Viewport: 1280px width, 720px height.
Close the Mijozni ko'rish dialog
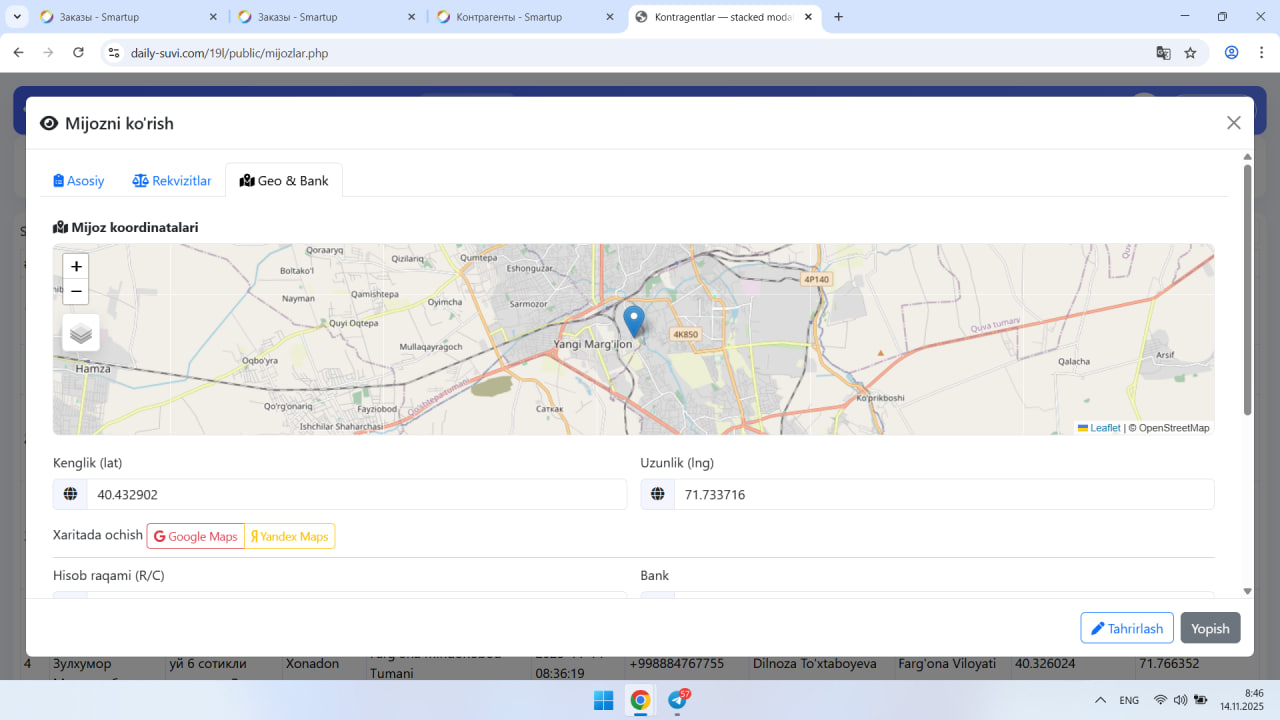pos(1233,123)
